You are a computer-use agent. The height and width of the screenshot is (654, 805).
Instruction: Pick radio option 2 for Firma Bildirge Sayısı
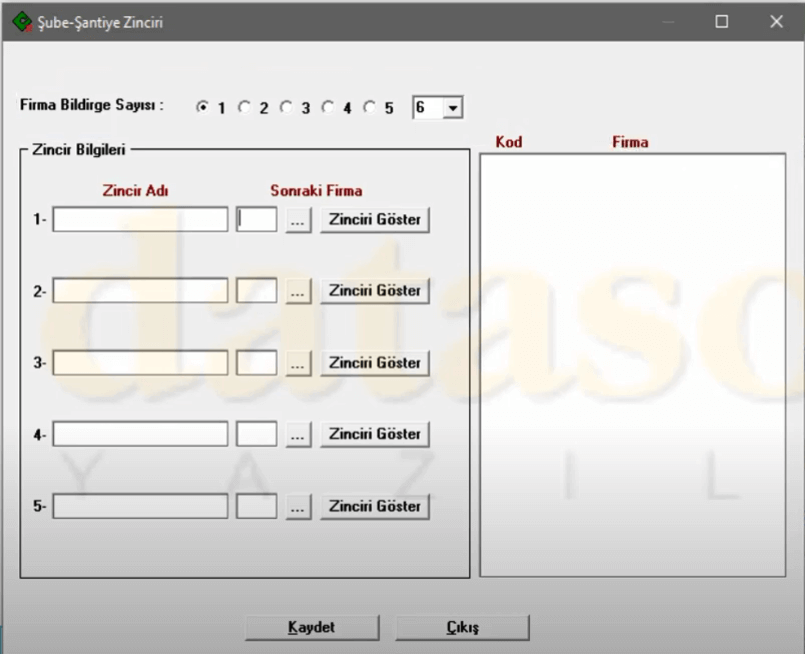coord(245,108)
